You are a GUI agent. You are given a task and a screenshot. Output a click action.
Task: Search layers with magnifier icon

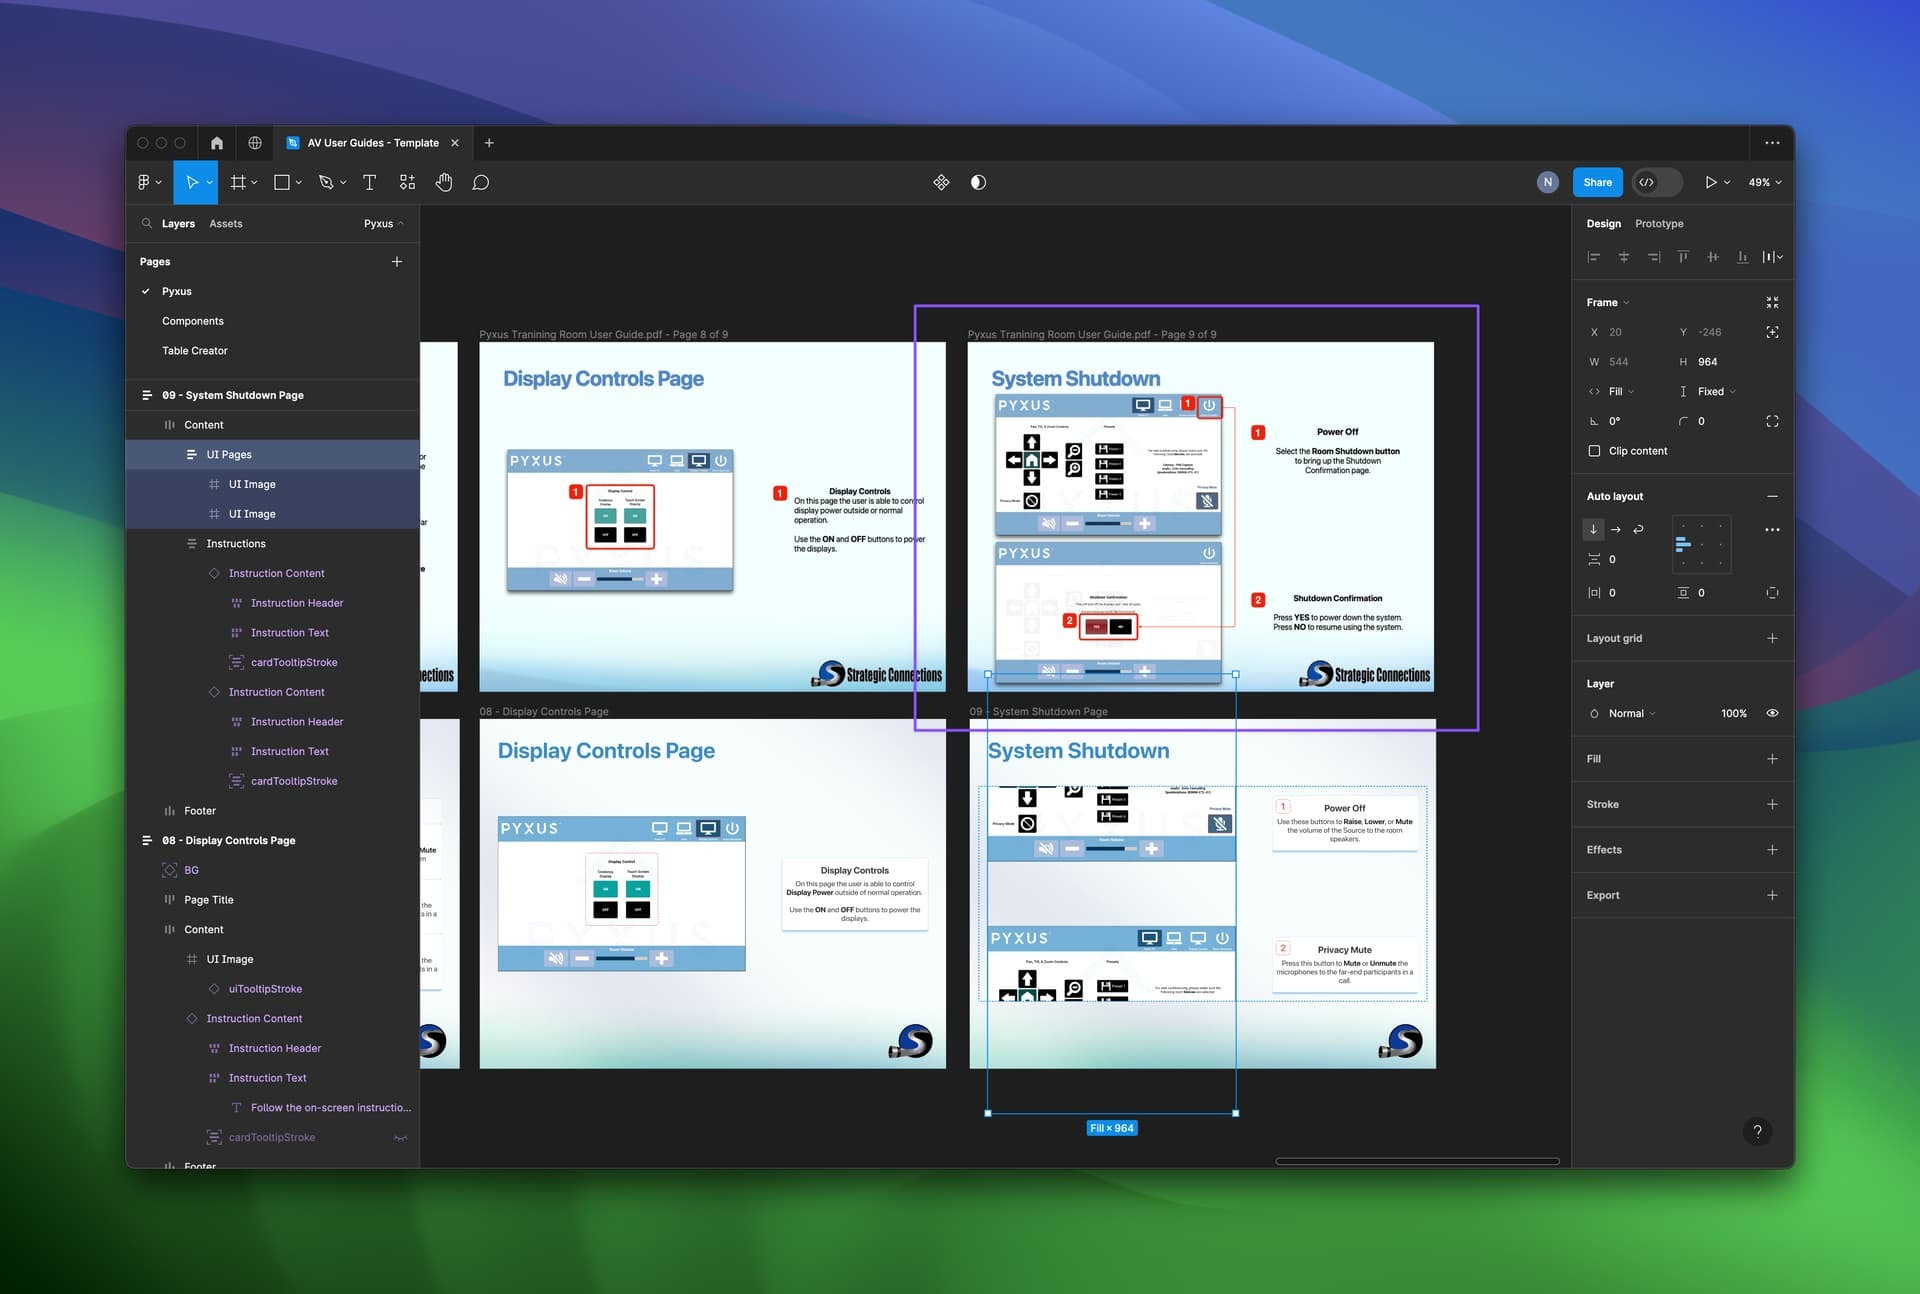[147, 223]
